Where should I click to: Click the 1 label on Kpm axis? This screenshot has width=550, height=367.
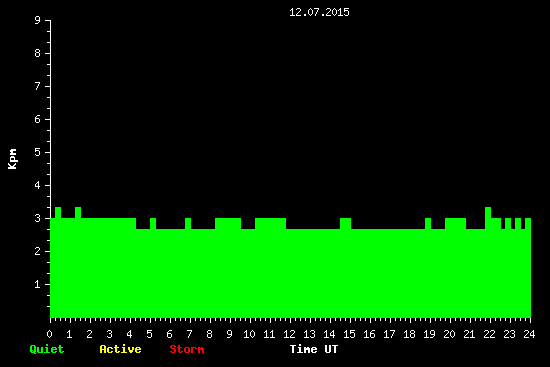tap(38, 284)
